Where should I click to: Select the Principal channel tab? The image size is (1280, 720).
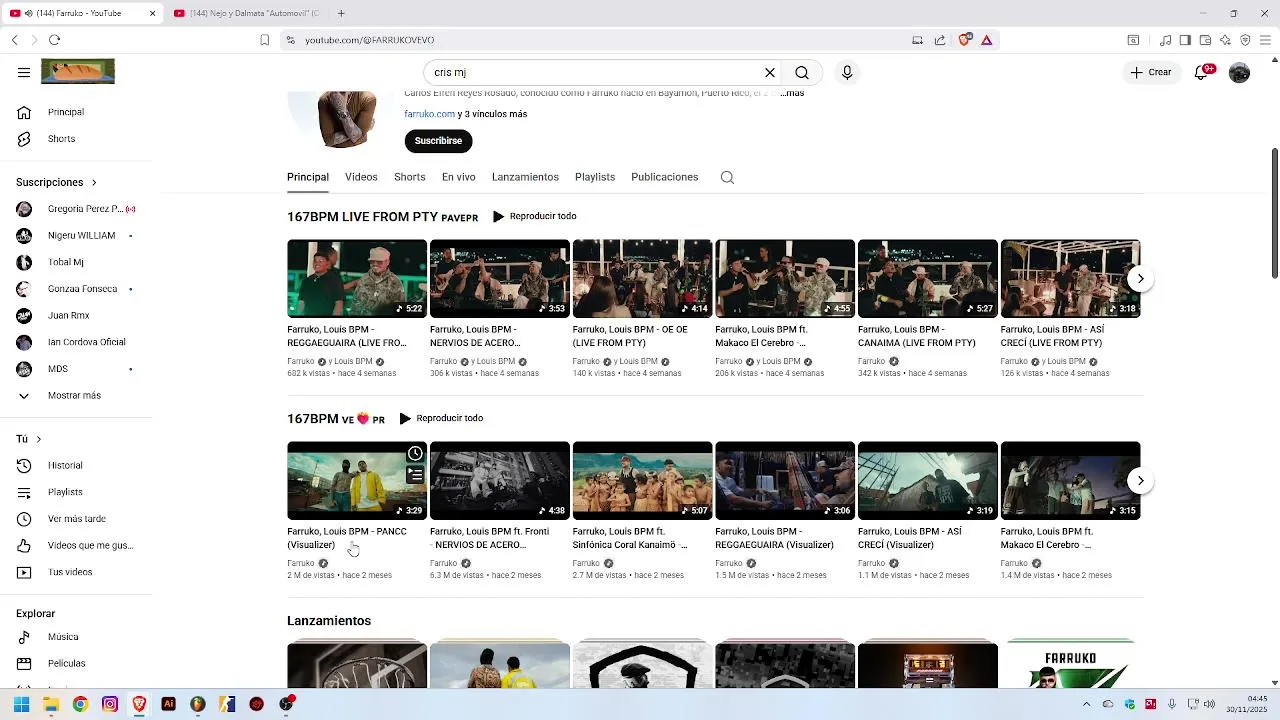308,177
